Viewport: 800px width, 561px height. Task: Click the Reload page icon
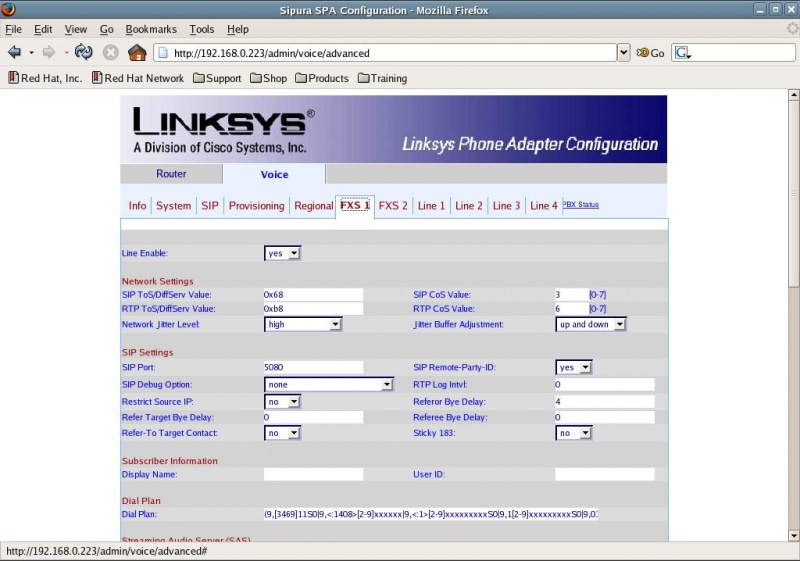pyautogui.click(x=84, y=52)
